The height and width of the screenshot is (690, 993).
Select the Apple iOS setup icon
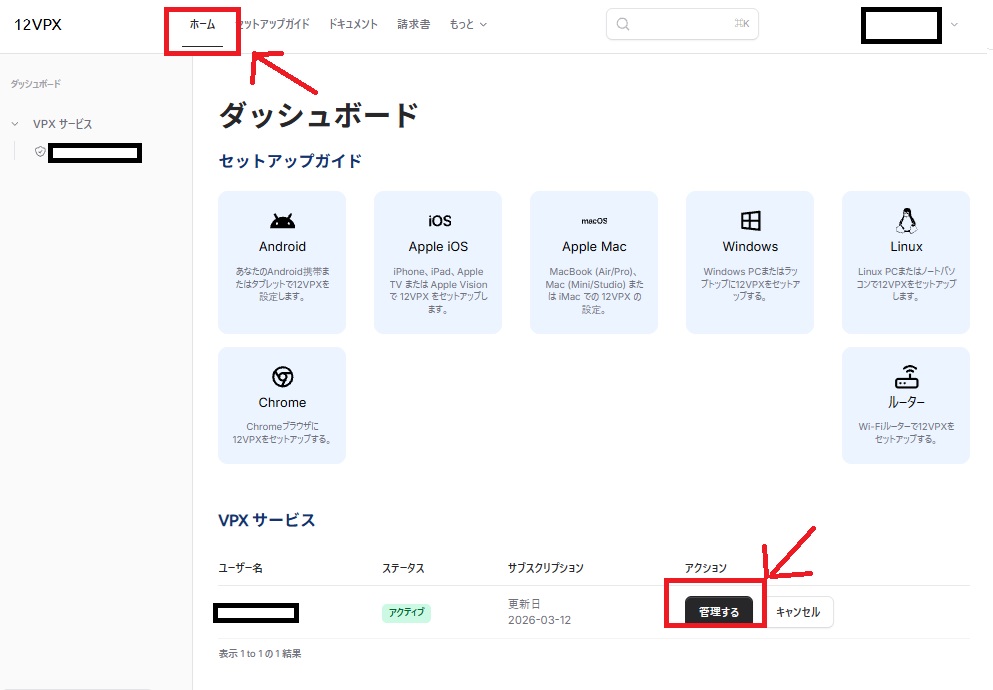(x=438, y=221)
